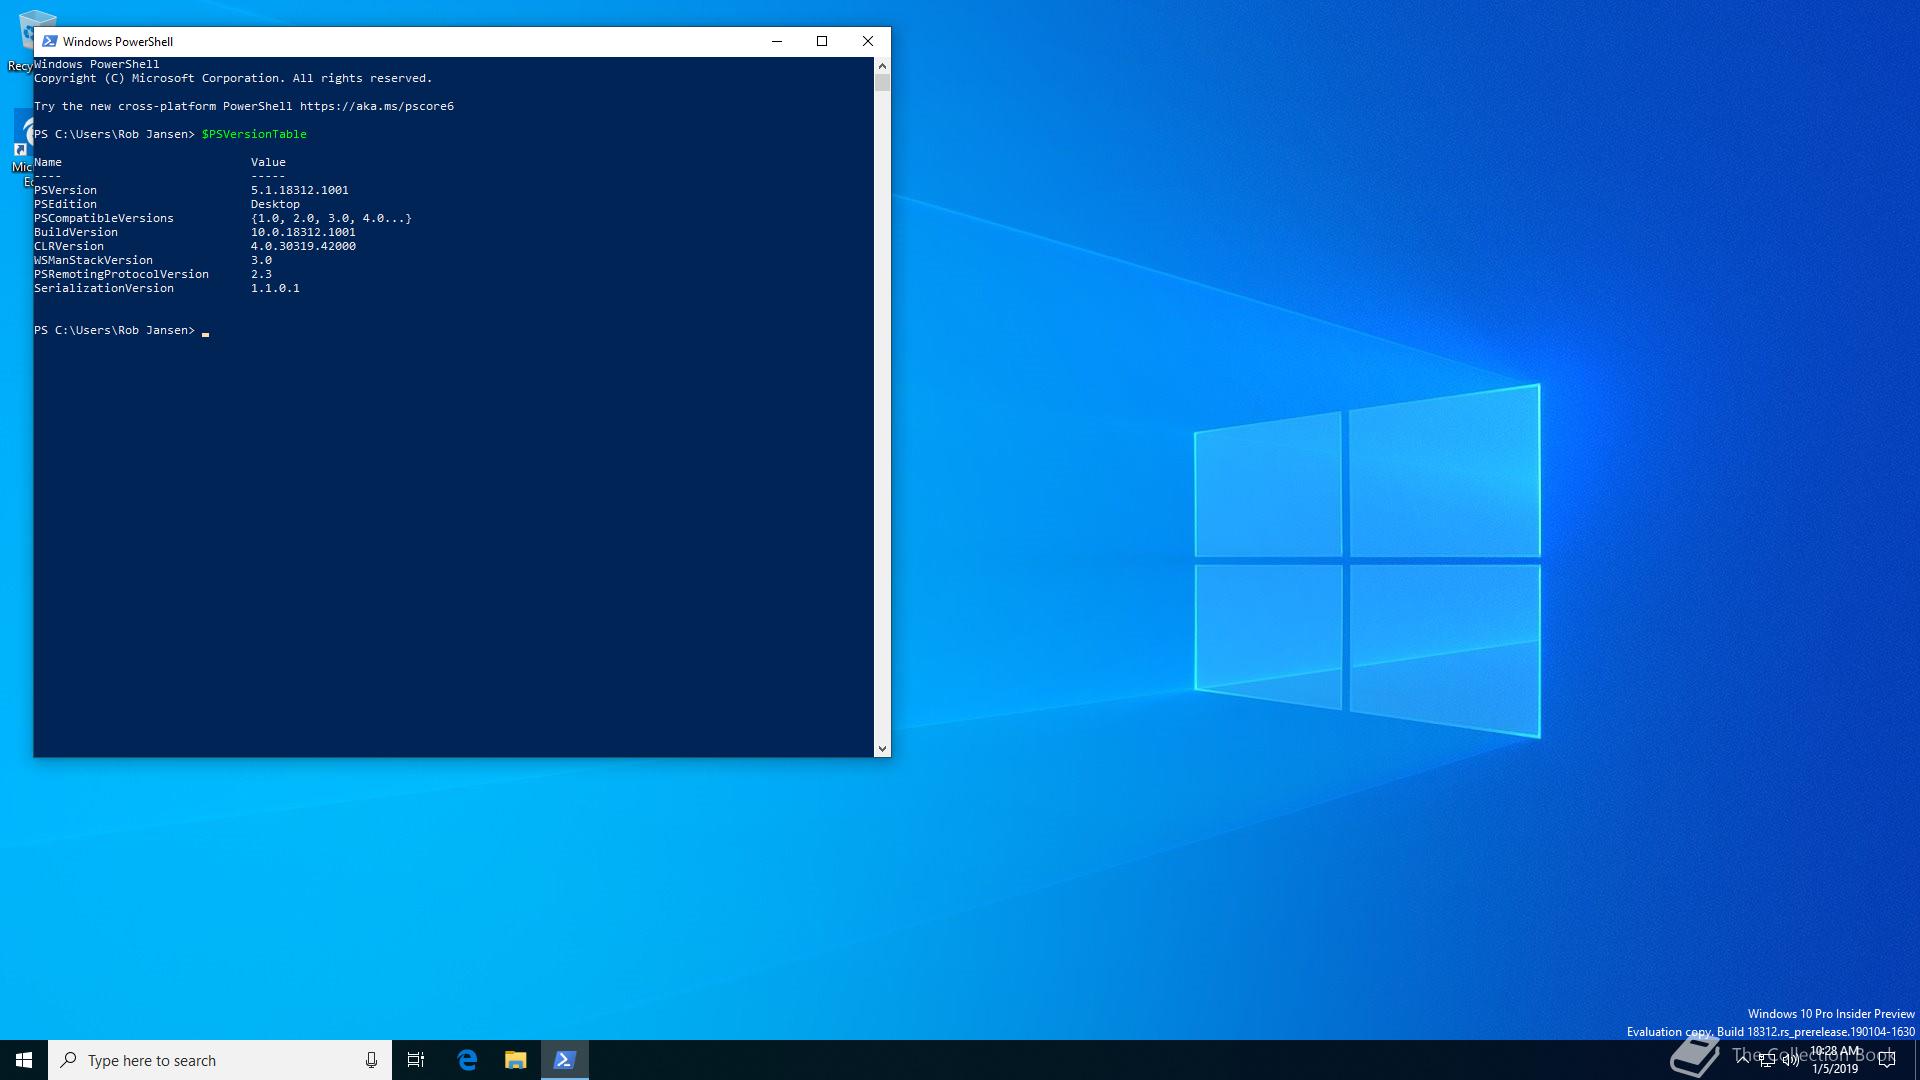Viewport: 1920px width, 1080px height.
Task: Click the Windows PowerShell title text
Action: coord(118,41)
